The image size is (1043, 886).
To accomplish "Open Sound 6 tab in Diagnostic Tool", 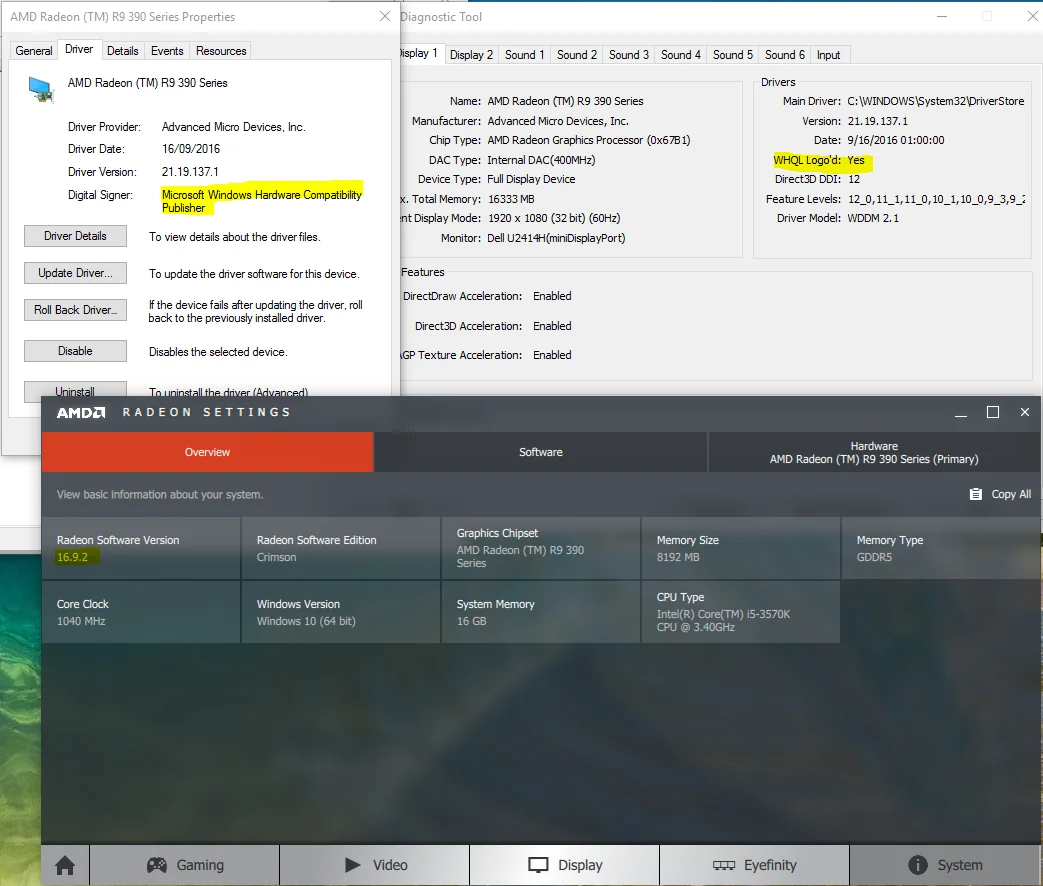I will point(784,55).
